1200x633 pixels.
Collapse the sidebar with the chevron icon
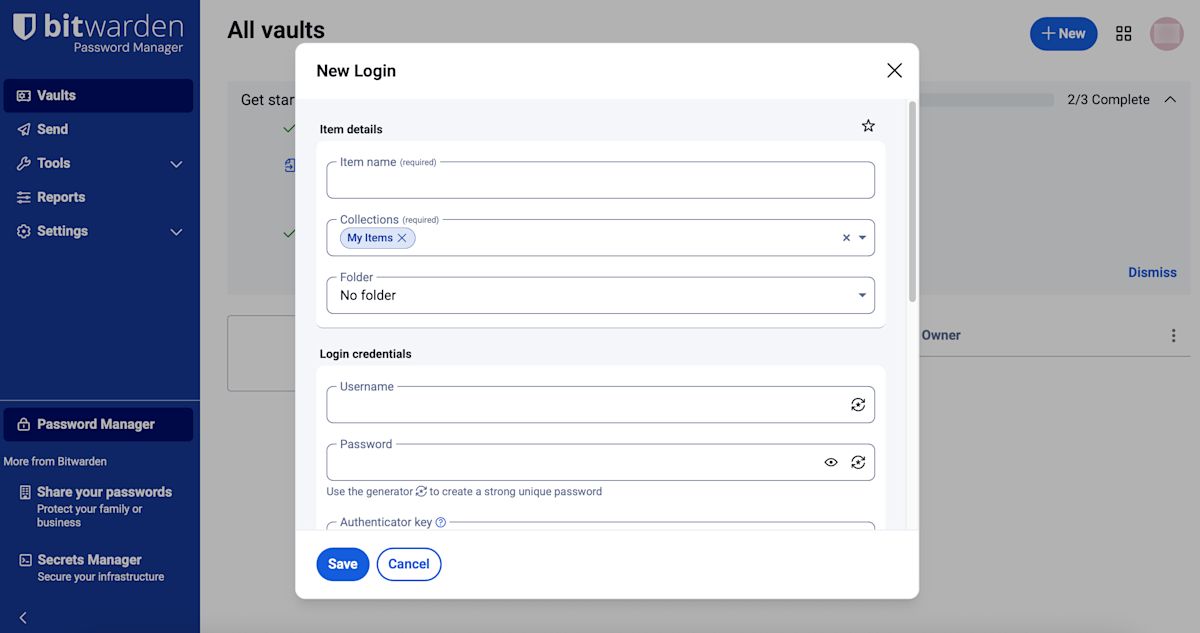pos(23,618)
